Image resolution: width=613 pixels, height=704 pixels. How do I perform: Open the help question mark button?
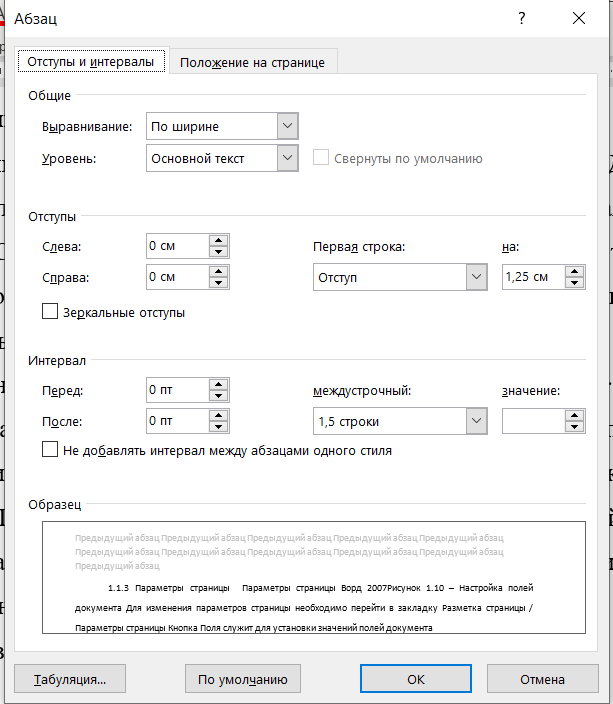tap(521, 18)
